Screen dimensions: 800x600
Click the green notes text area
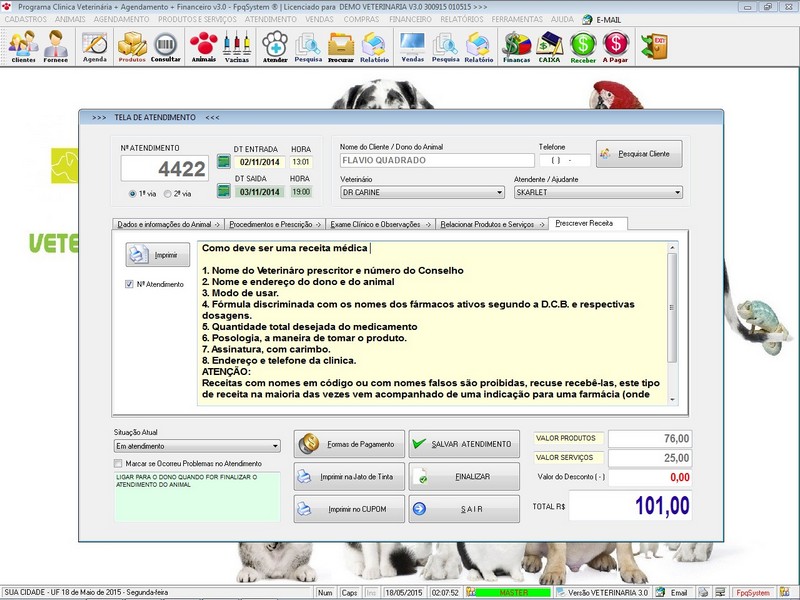(197, 497)
